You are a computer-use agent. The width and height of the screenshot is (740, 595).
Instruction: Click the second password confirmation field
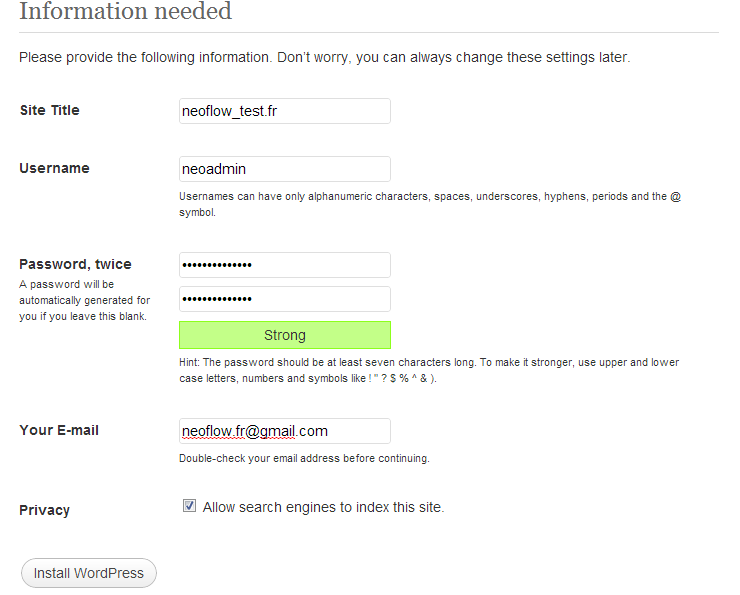(x=284, y=299)
